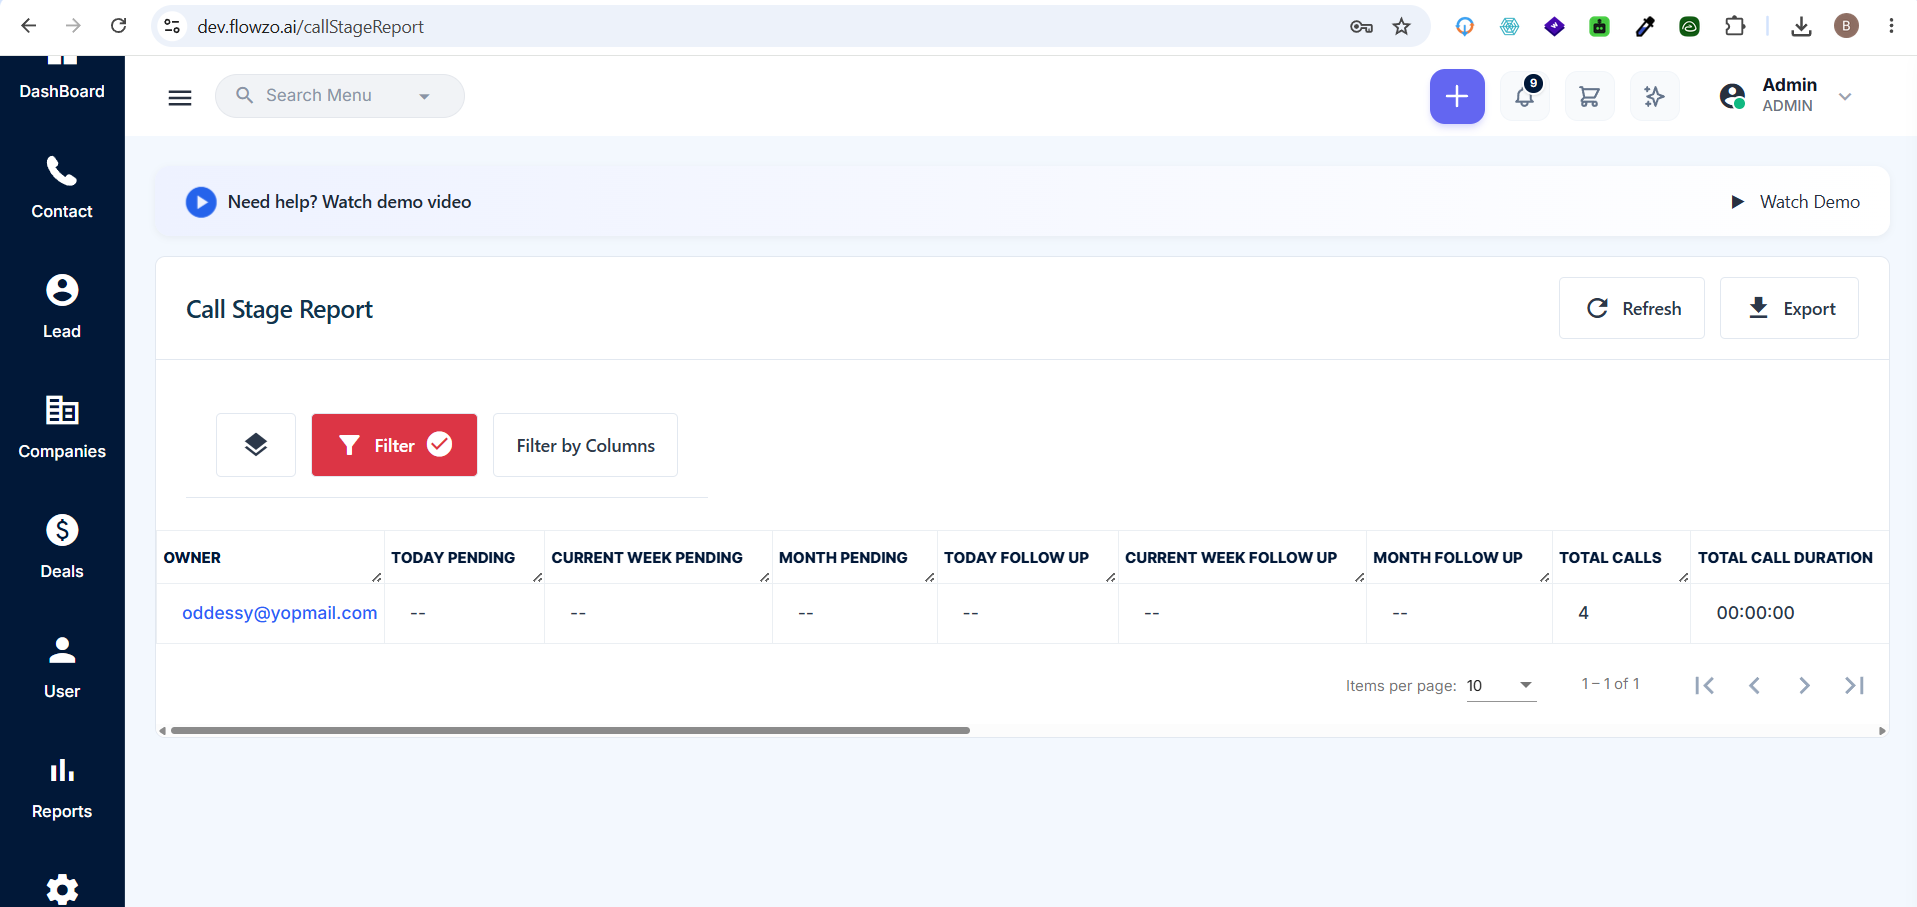Open the Items per page dropdown
1917x907 pixels.
point(1501,685)
